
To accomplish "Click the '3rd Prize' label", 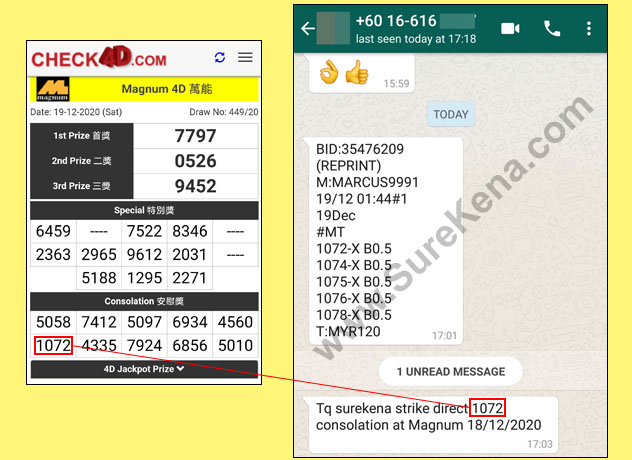I will pyautogui.click(x=81, y=186).
